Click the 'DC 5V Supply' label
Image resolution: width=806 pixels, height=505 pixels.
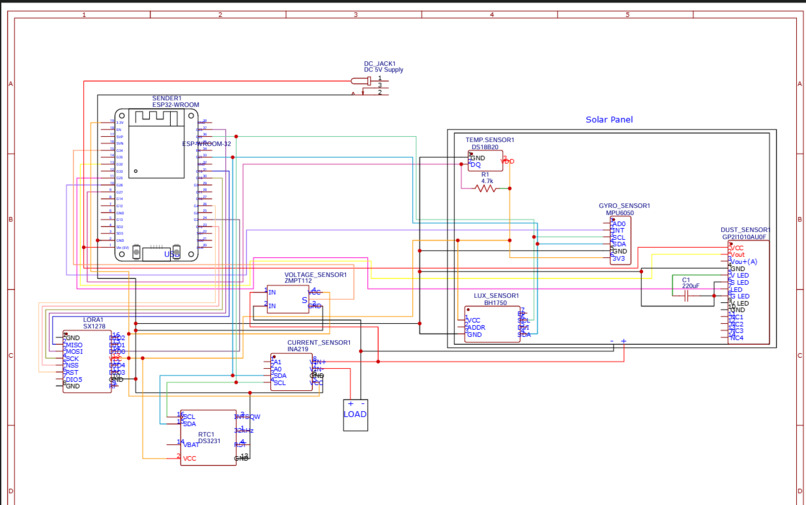tap(383, 70)
